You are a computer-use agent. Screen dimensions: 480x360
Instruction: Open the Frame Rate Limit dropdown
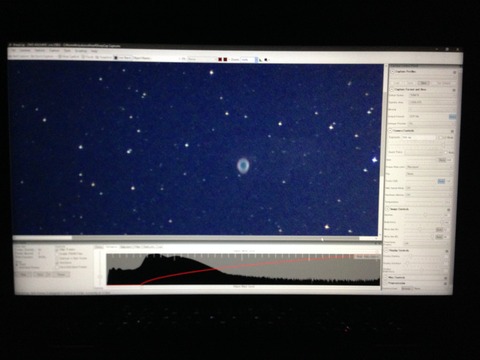pos(429,167)
